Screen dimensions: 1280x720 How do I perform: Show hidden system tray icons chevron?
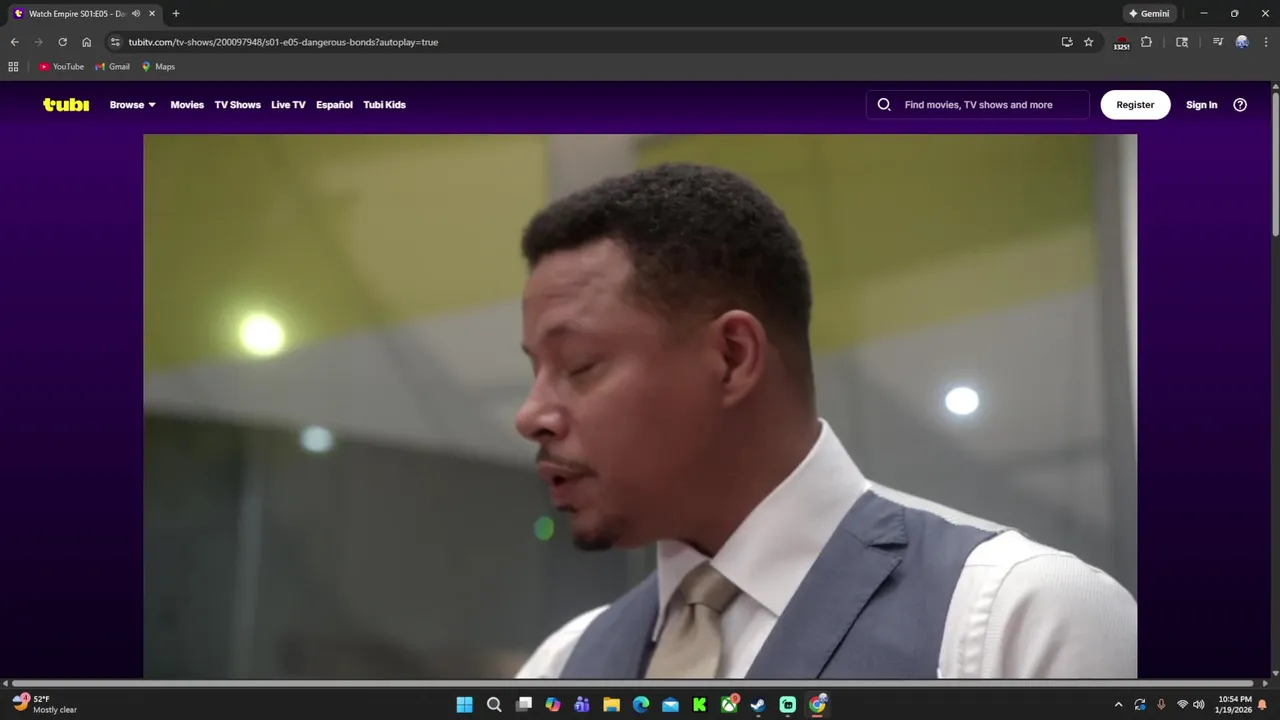pos(1118,704)
